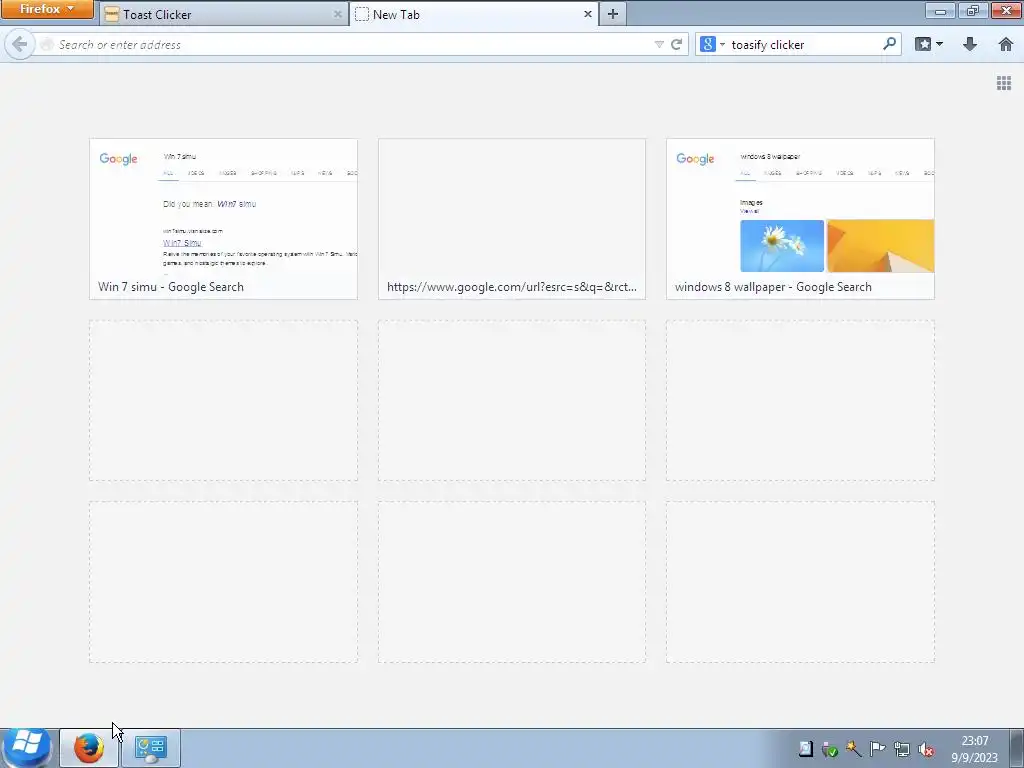
Task: Toggle the new tab grid view icon
Action: tap(1004, 83)
